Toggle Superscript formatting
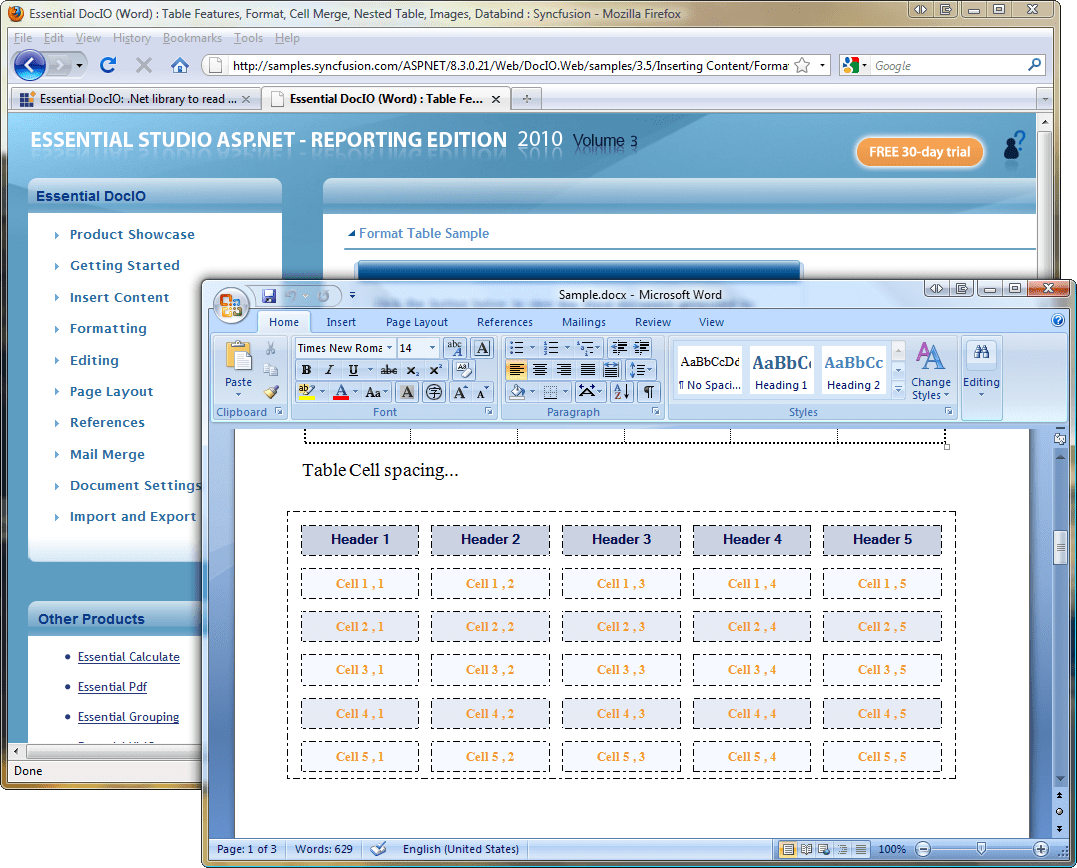 (x=435, y=370)
